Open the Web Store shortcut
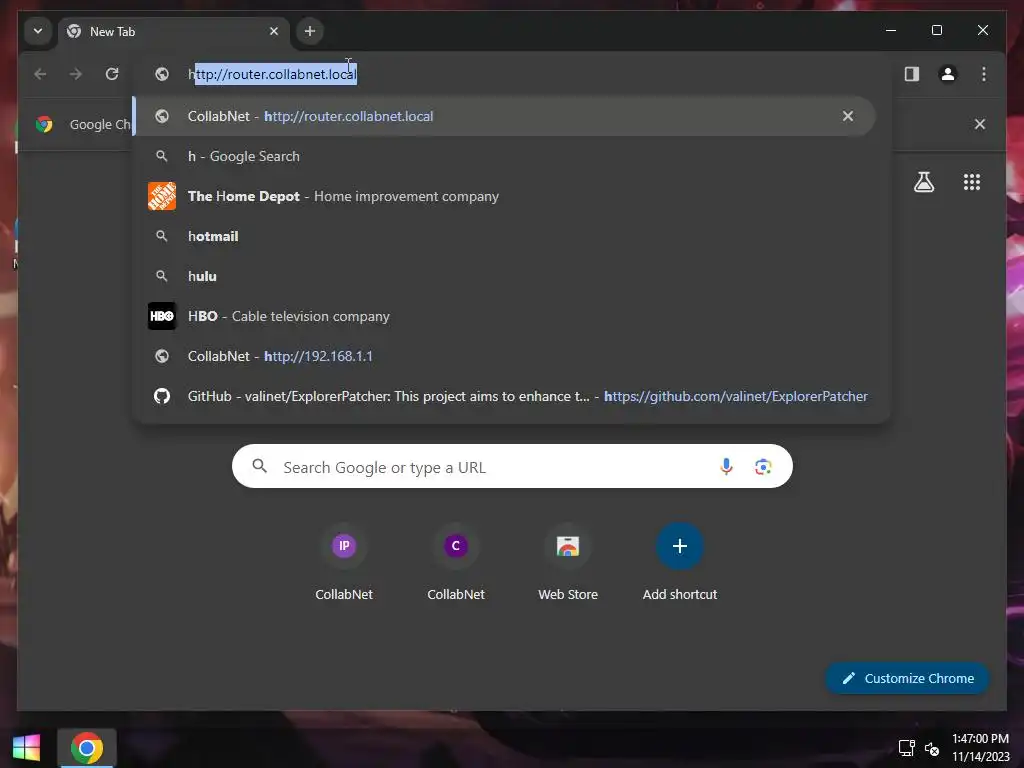The image size is (1024, 768). [568, 562]
